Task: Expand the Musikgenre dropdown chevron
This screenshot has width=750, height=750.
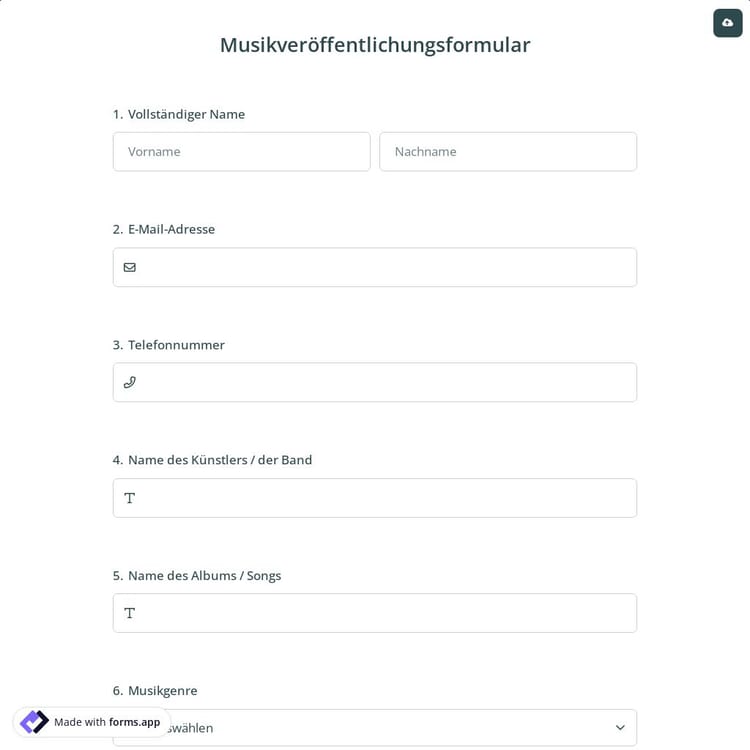Action: (620, 727)
